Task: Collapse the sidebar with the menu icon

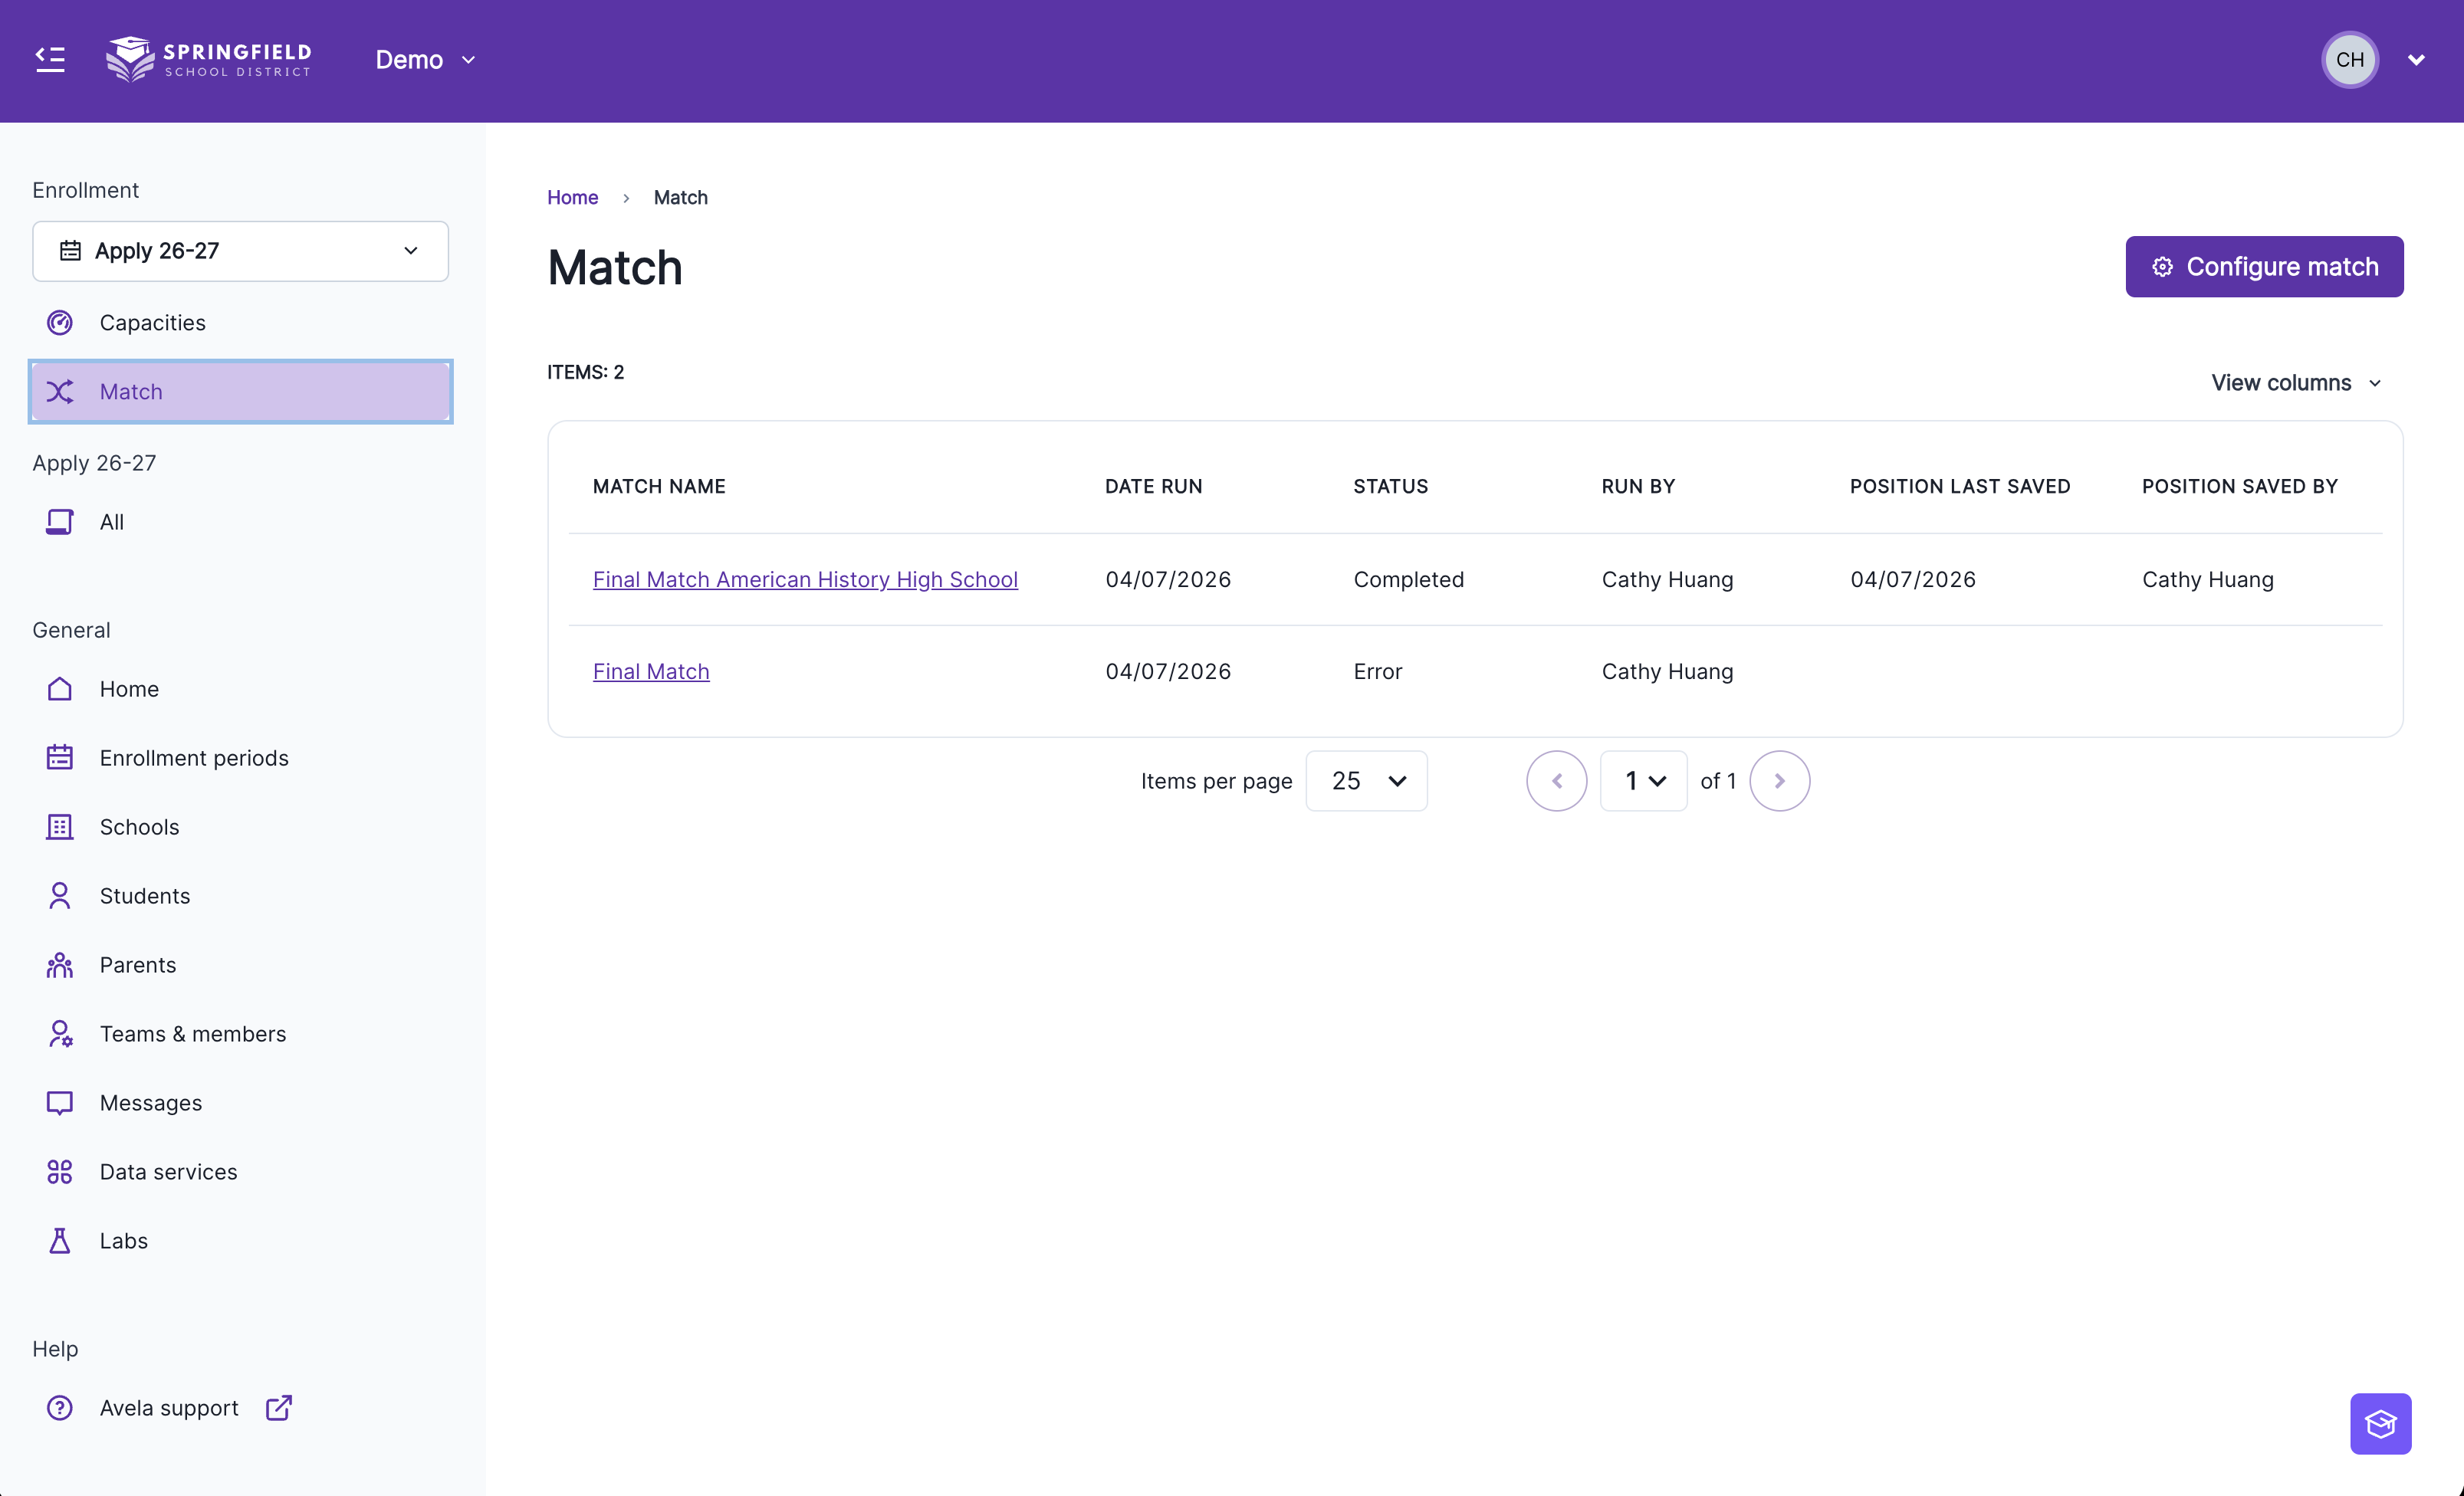Action: click(x=50, y=60)
